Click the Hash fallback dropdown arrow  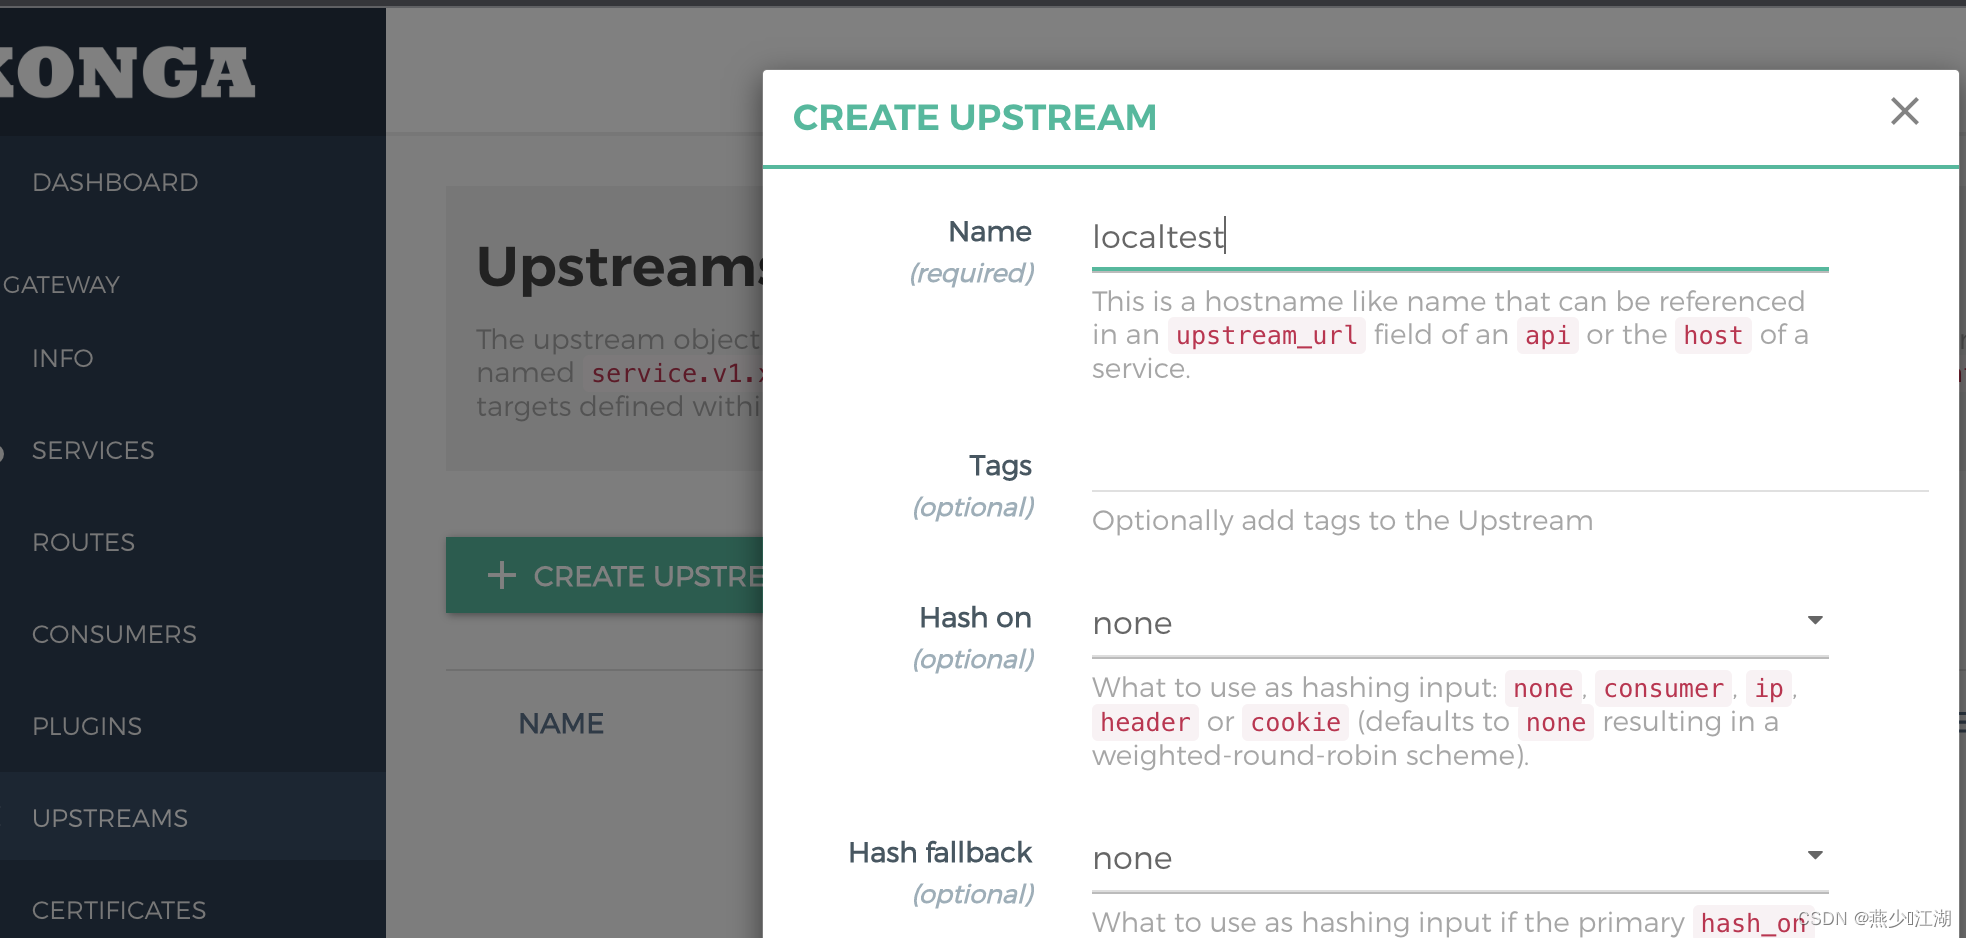[1815, 856]
